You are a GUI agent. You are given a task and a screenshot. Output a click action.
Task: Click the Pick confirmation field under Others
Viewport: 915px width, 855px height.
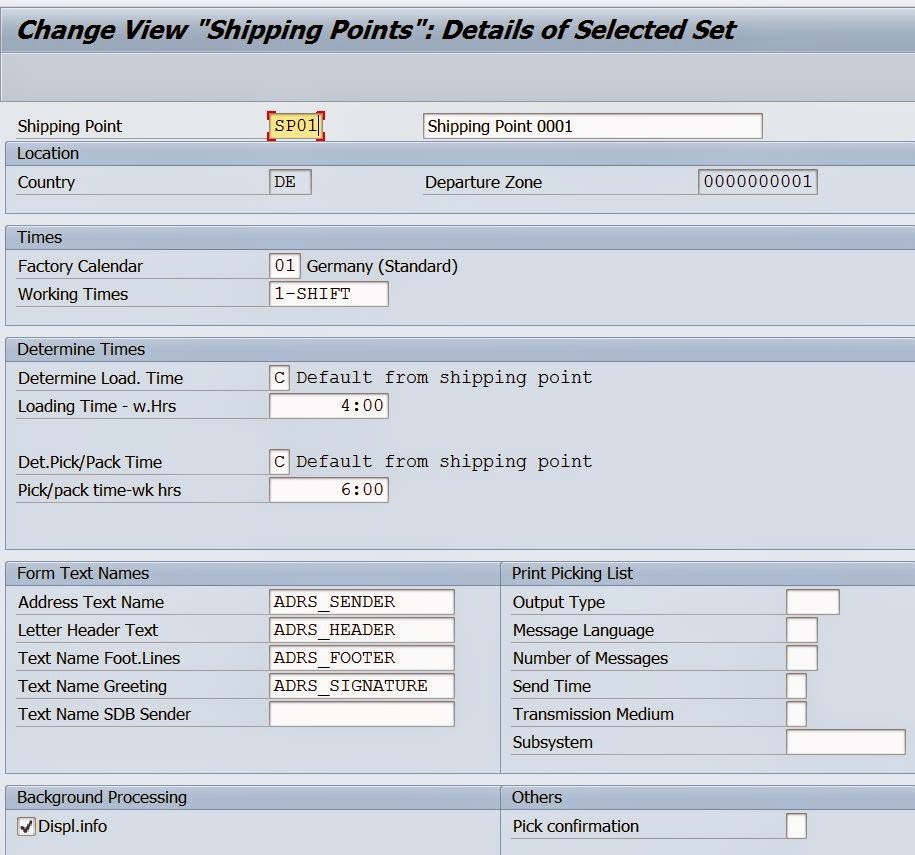point(795,826)
